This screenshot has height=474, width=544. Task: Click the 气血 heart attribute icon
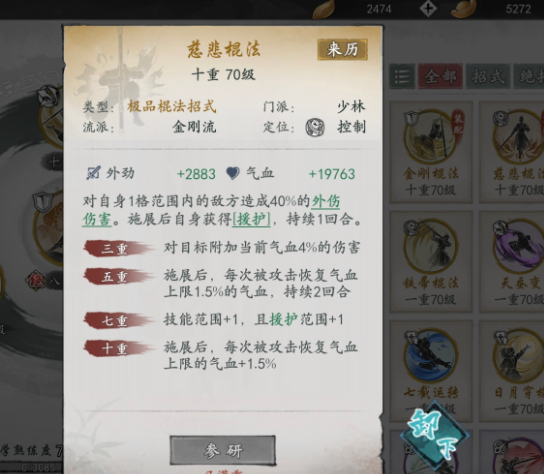[x=233, y=173]
